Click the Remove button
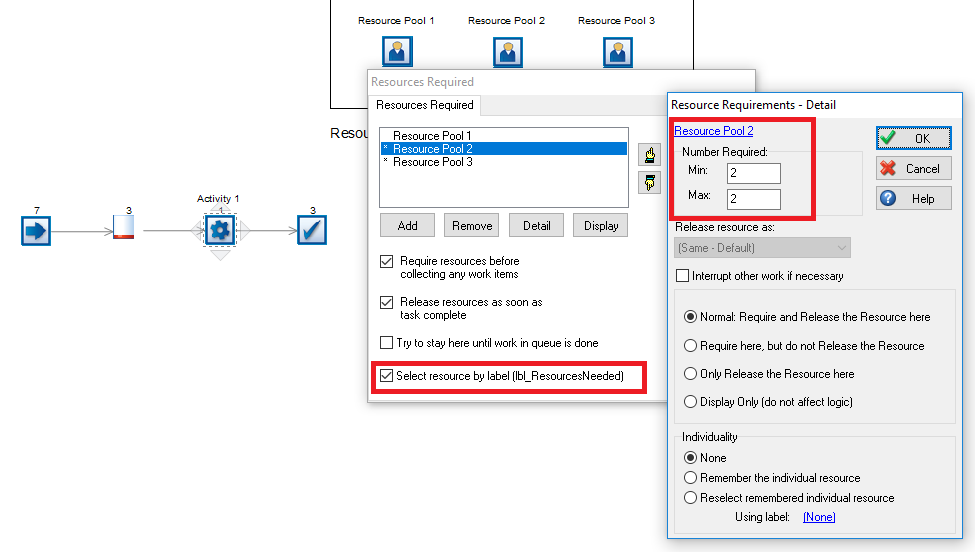Viewport: 975px width, 552px height. [x=472, y=226]
